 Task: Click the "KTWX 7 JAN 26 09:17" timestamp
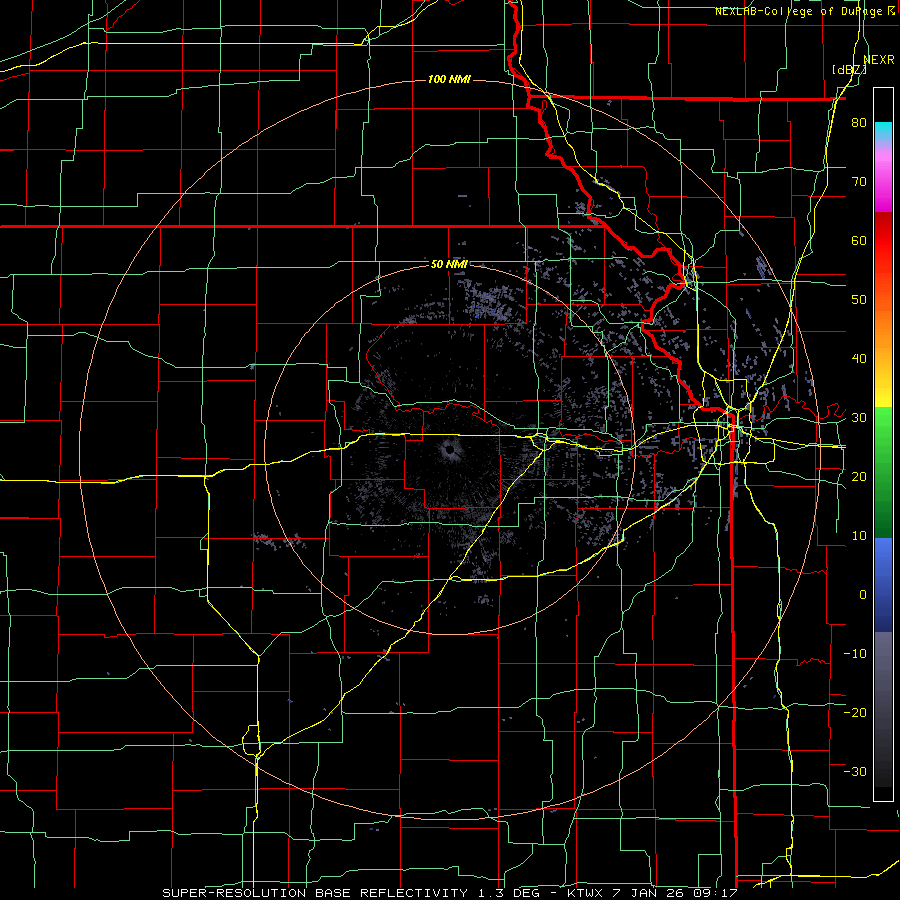pyautogui.click(x=651, y=893)
